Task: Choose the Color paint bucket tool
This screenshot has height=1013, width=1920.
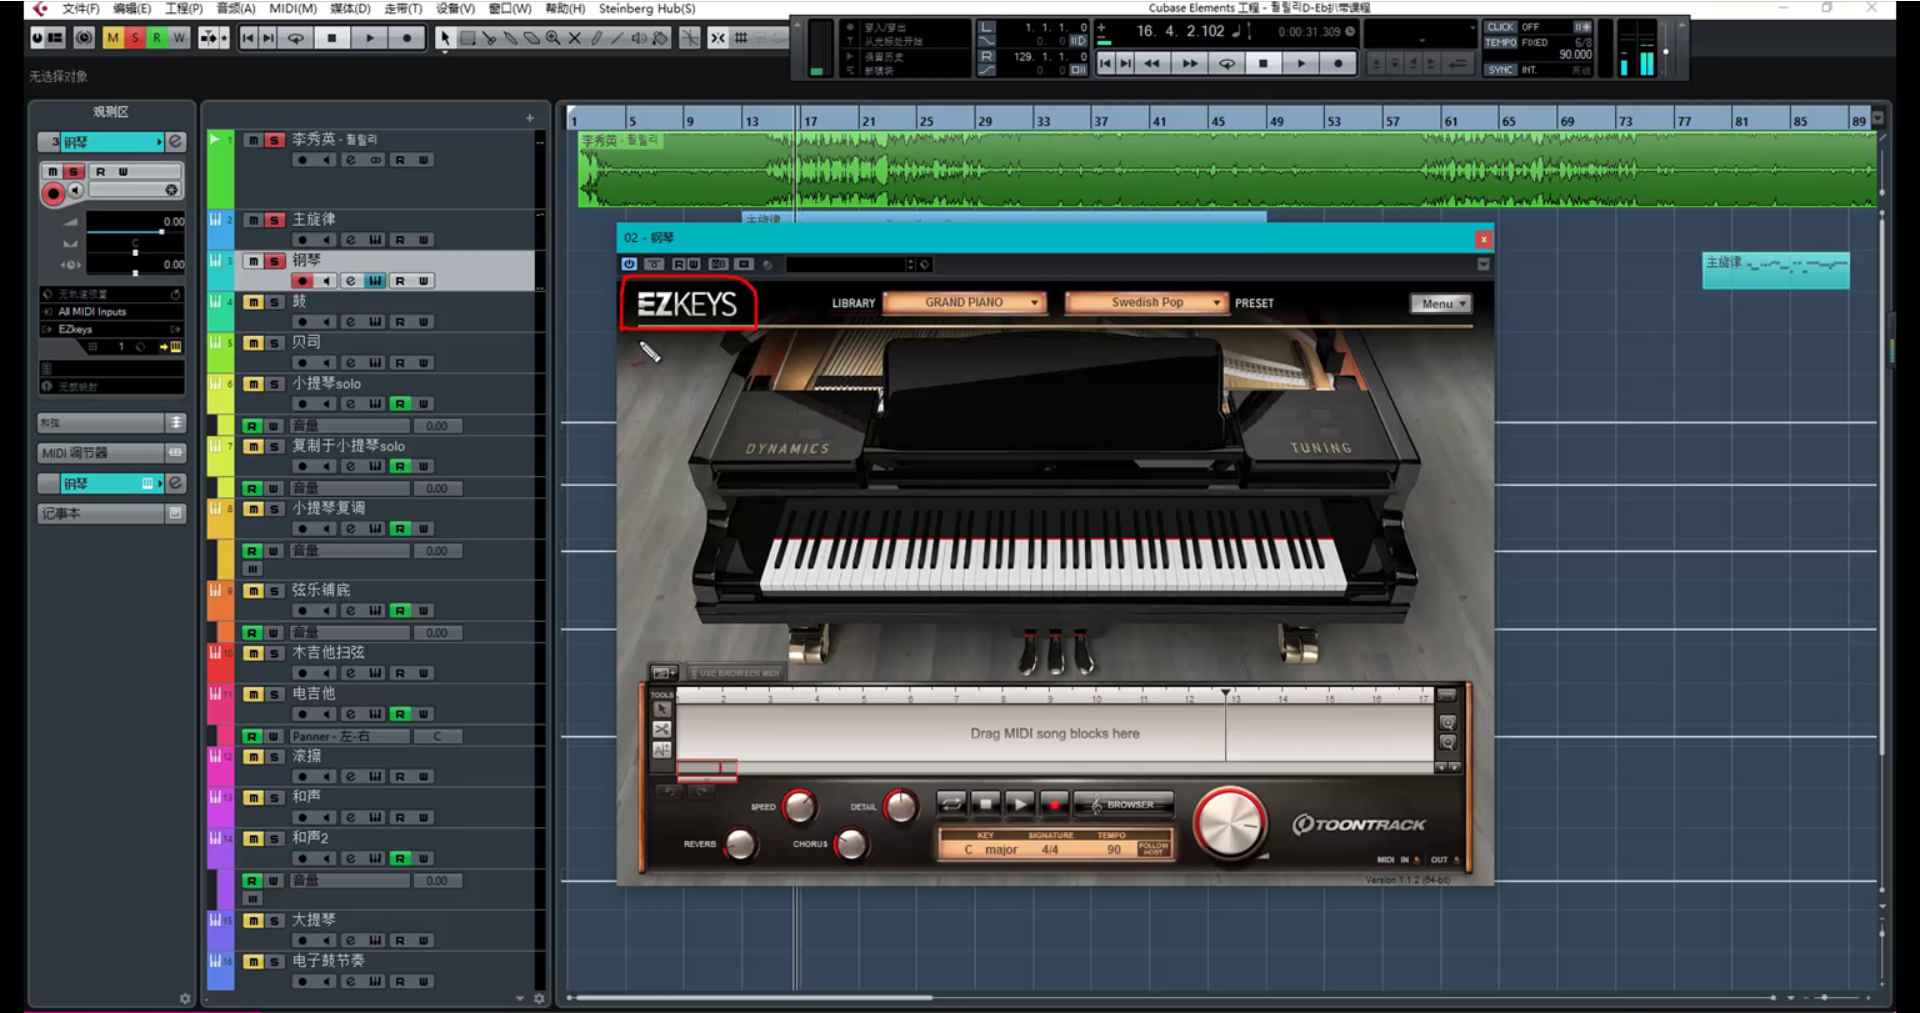Action: pos(661,38)
